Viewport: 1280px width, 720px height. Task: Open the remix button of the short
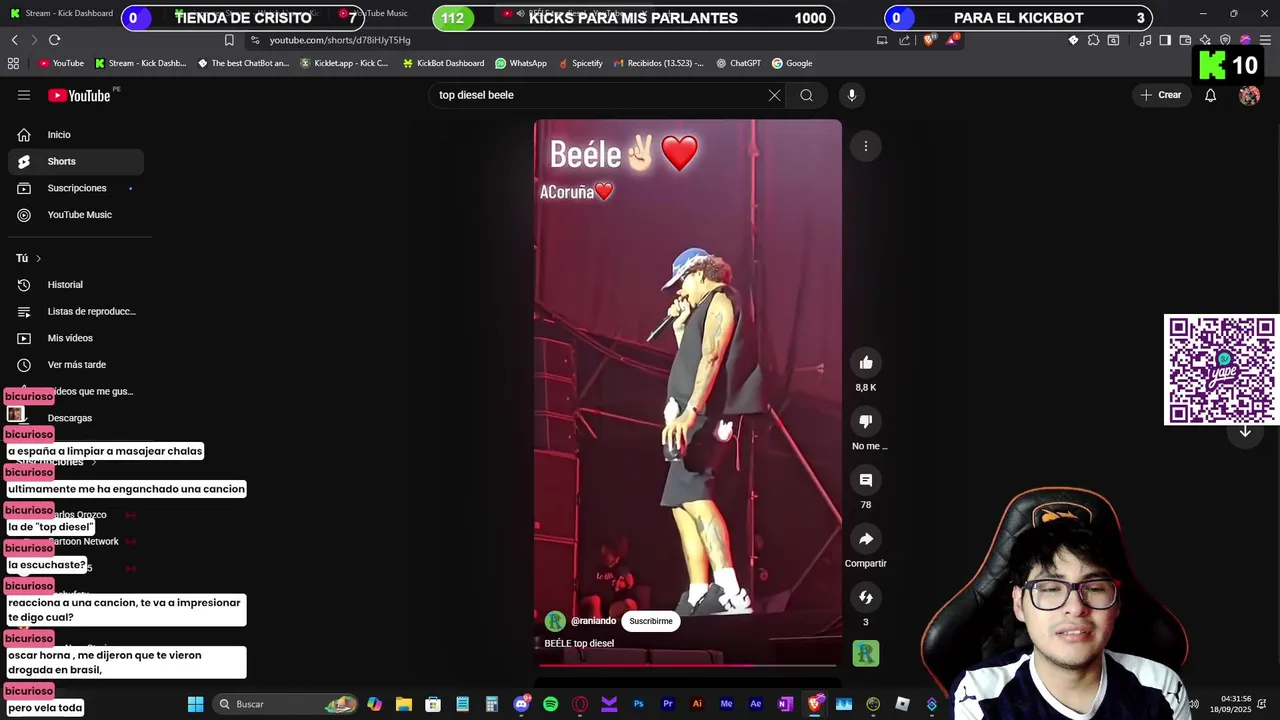[x=866, y=597]
